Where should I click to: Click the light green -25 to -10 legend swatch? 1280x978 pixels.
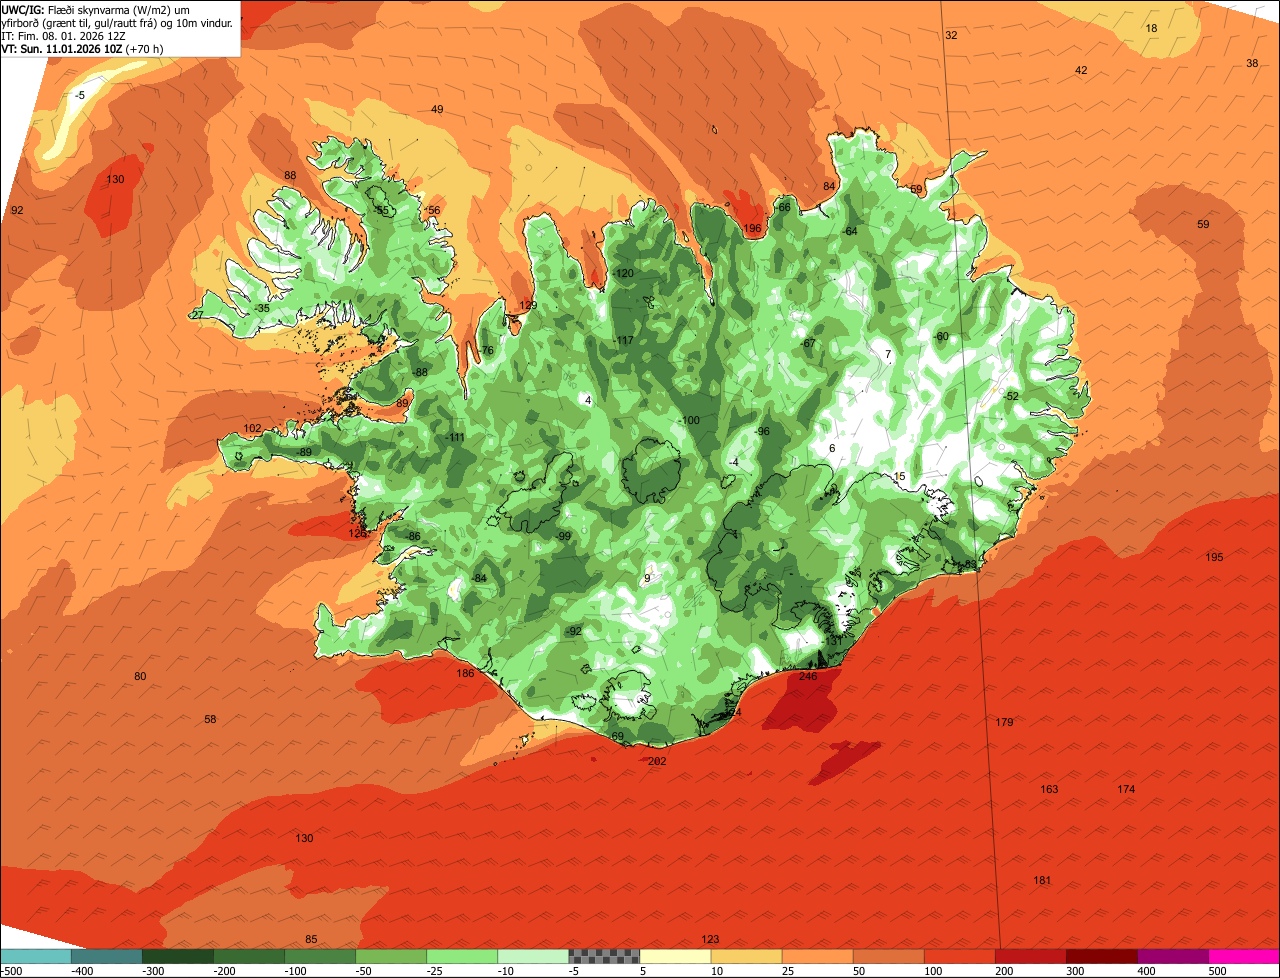tap(462, 955)
